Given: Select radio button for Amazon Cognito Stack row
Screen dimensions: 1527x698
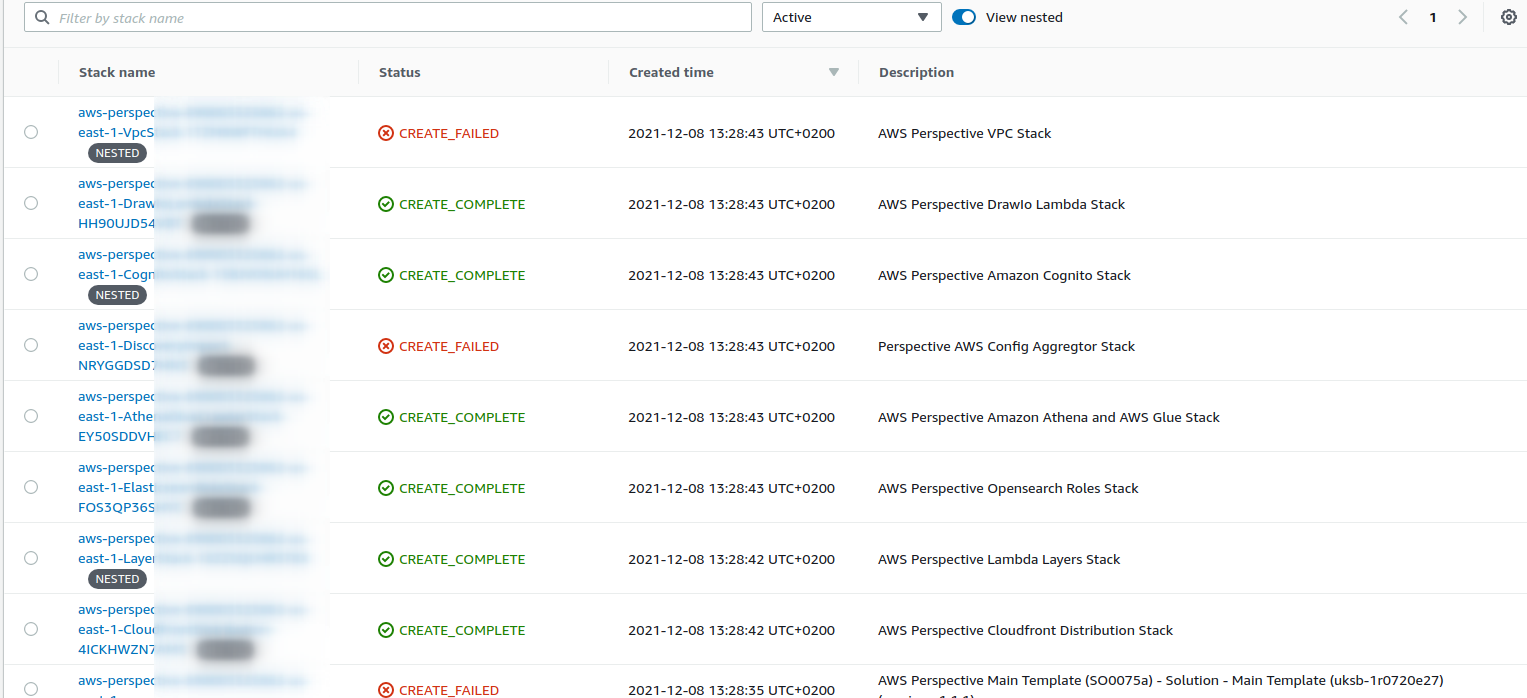Looking at the screenshot, I should tap(31, 274).
